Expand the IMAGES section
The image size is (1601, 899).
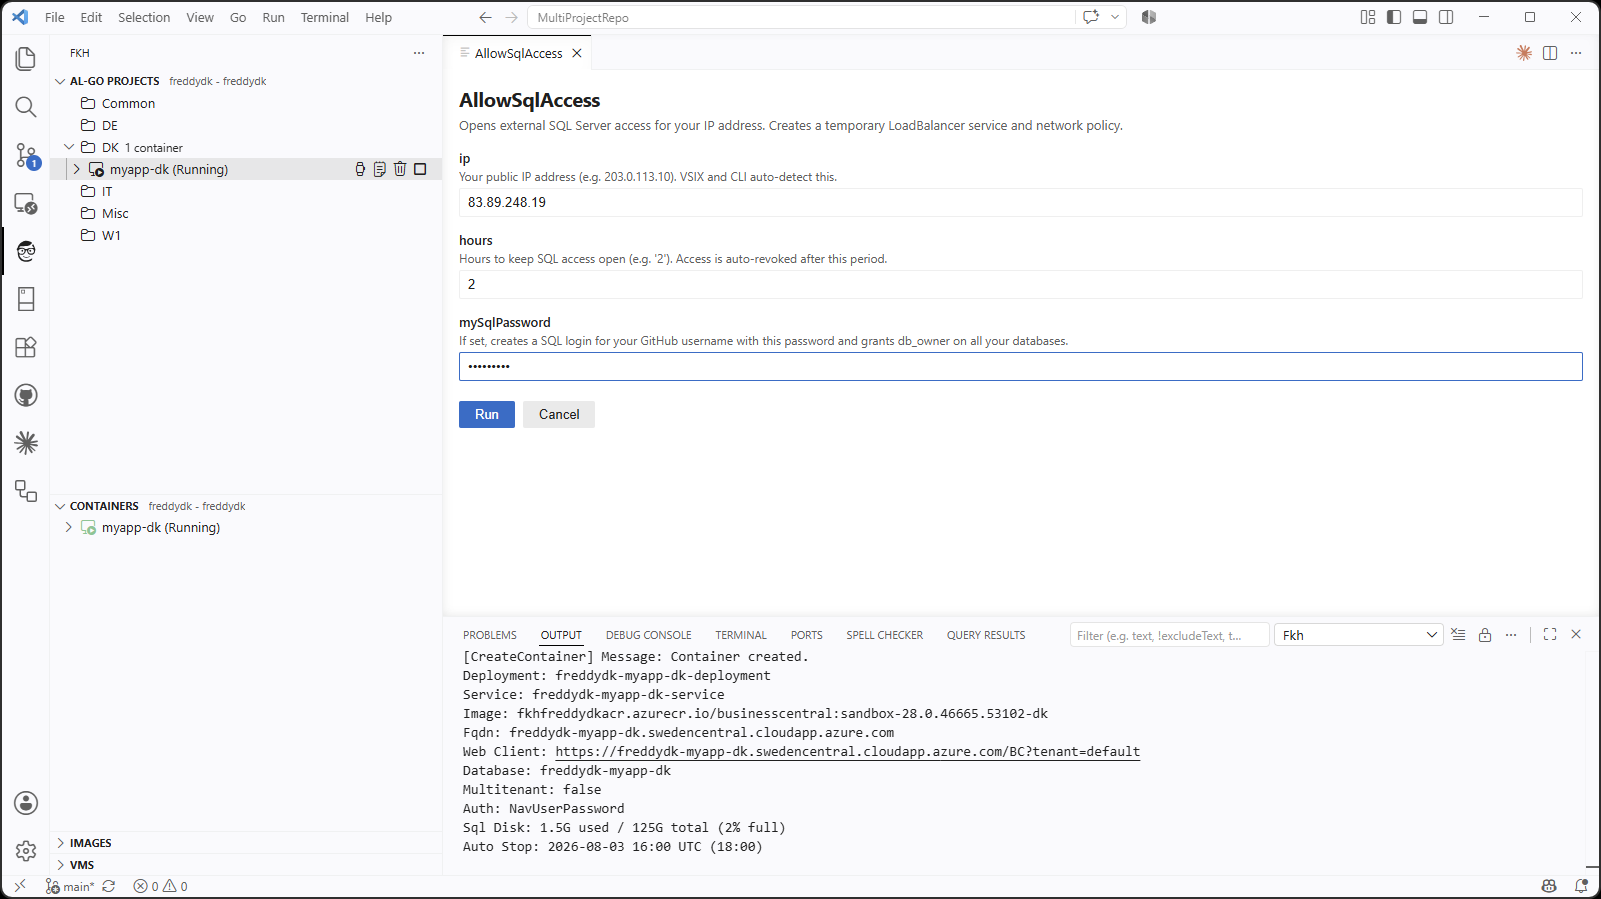pos(60,843)
